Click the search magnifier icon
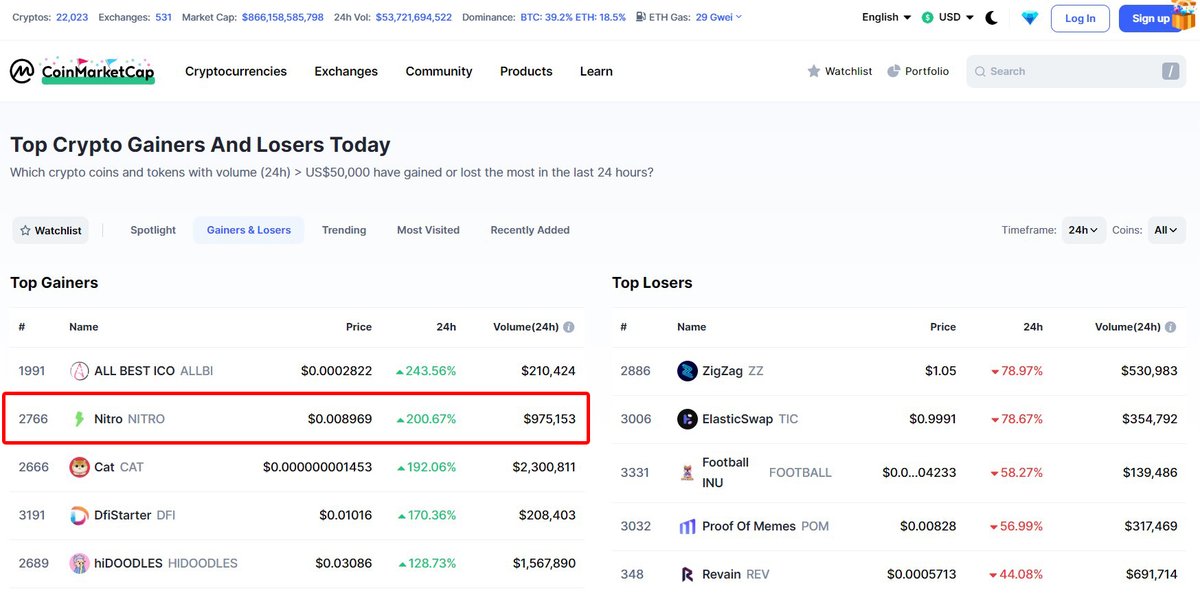 [980, 72]
